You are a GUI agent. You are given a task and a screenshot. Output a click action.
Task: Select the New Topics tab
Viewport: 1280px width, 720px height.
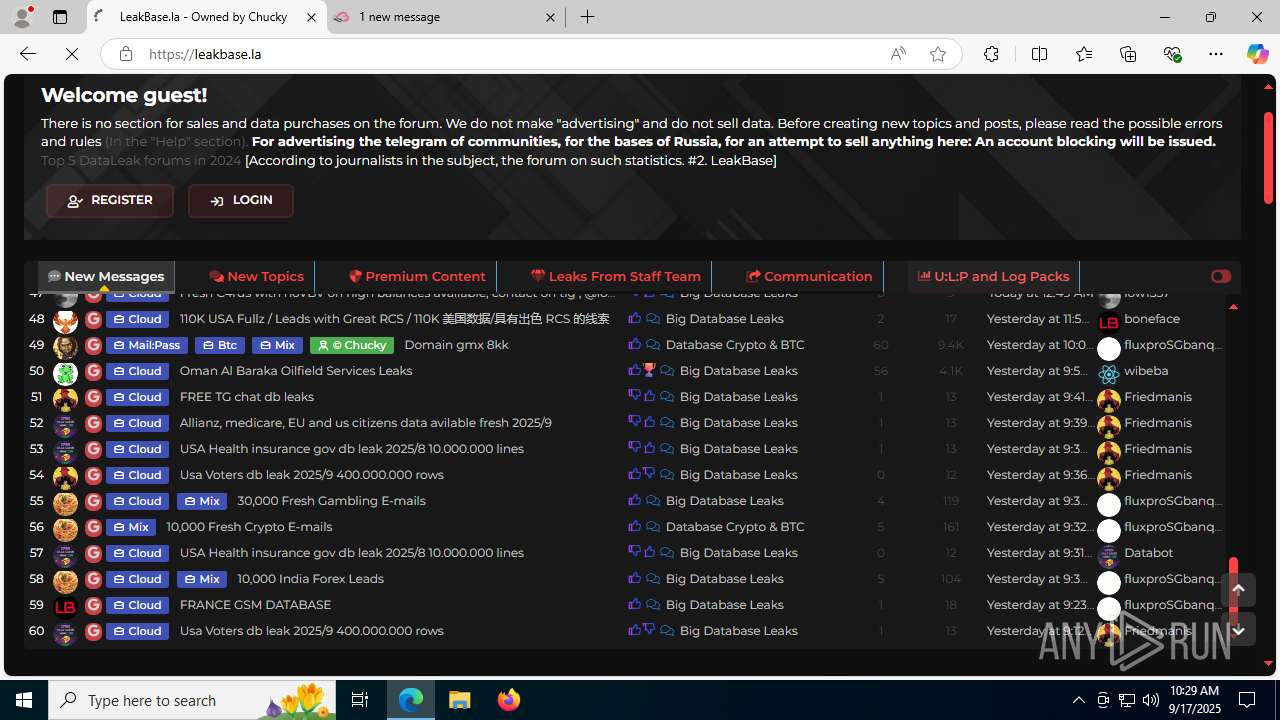point(257,276)
